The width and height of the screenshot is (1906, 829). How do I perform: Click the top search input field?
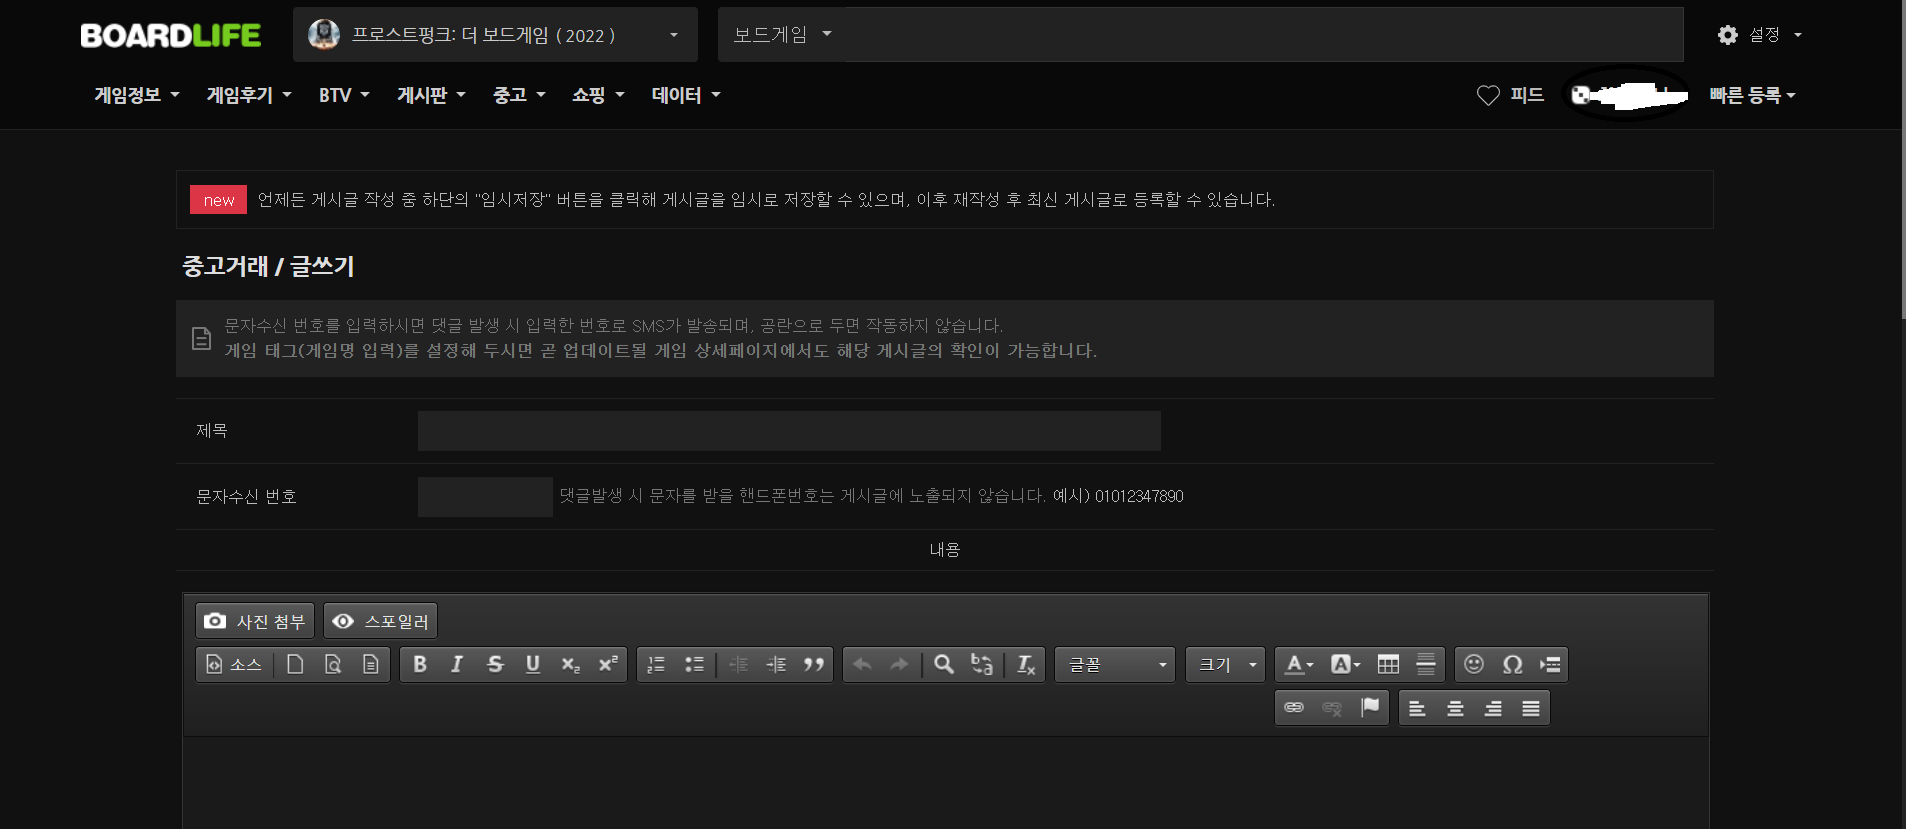pos(1264,35)
